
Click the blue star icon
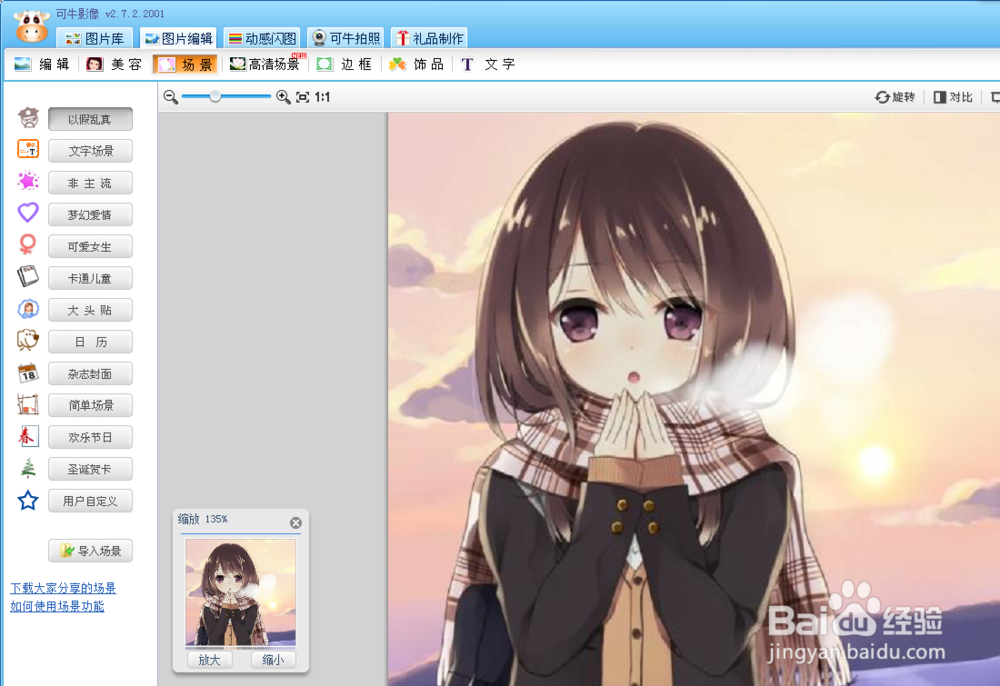coord(28,500)
